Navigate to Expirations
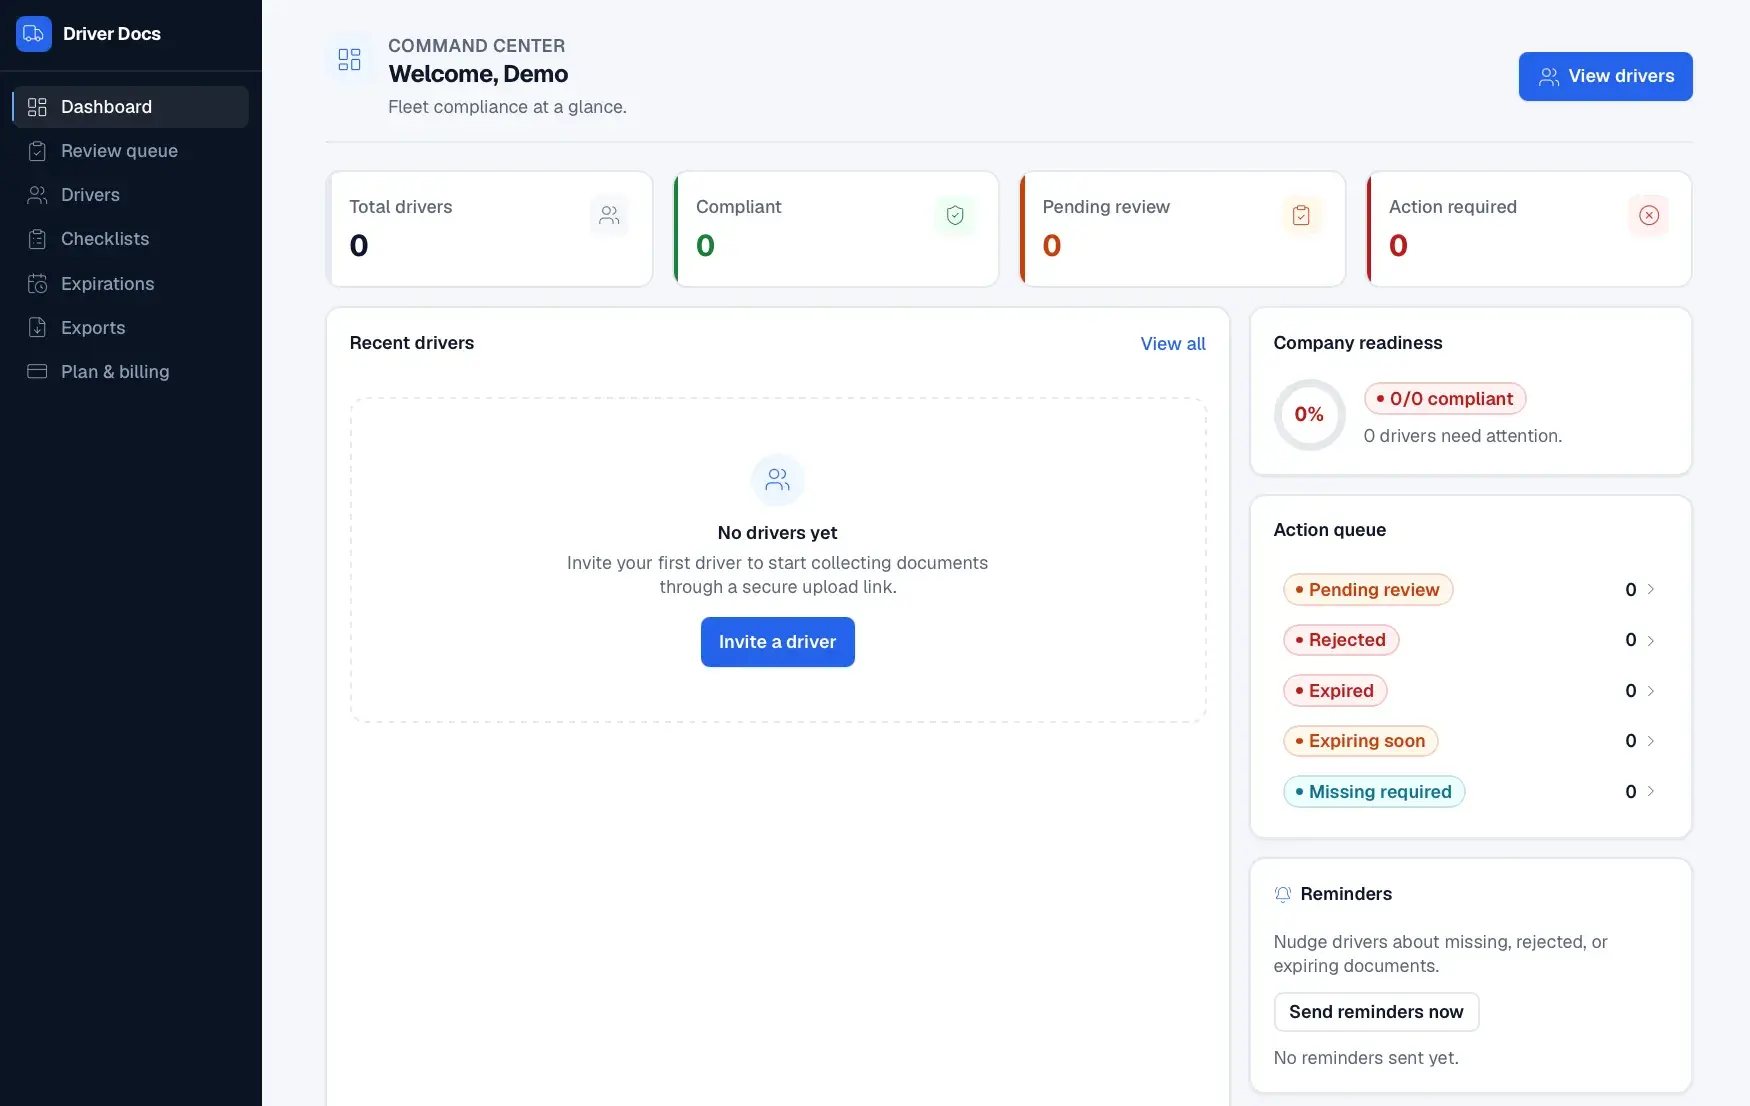This screenshot has width=1750, height=1106. tap(130, 284)
